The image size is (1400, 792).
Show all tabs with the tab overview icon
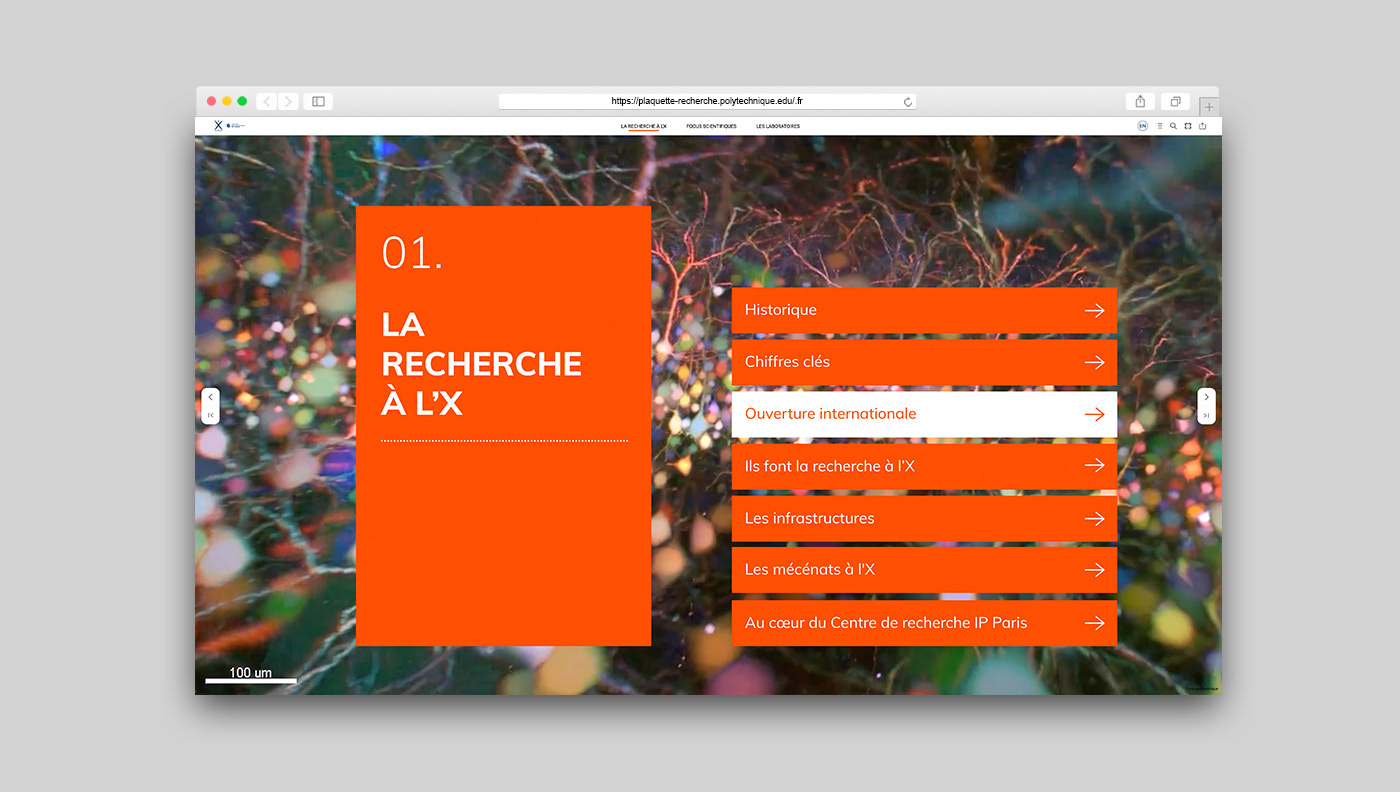pyautogui.click(x=1175, y=101)
